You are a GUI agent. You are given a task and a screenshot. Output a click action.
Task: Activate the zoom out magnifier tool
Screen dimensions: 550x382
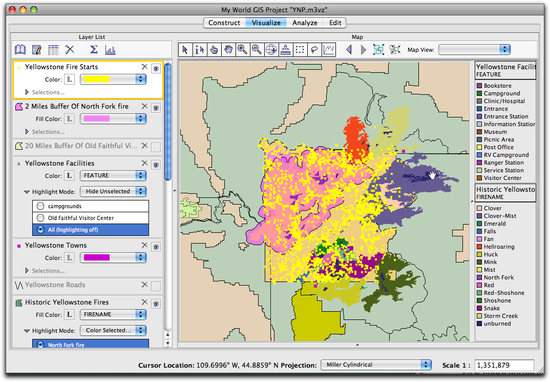[257, 50]
